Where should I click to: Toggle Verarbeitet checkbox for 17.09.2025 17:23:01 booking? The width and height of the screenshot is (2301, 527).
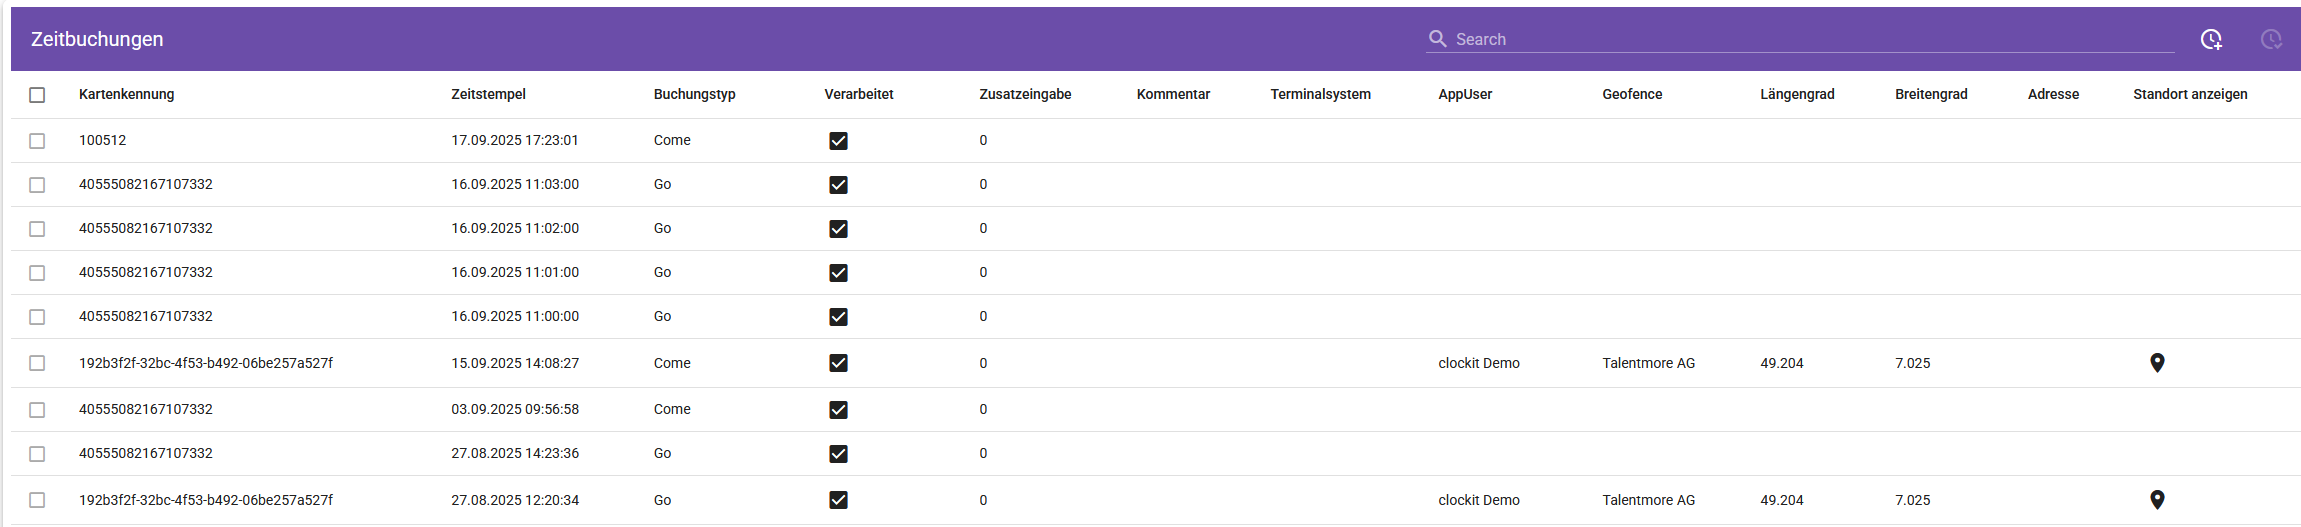(838, 141)
